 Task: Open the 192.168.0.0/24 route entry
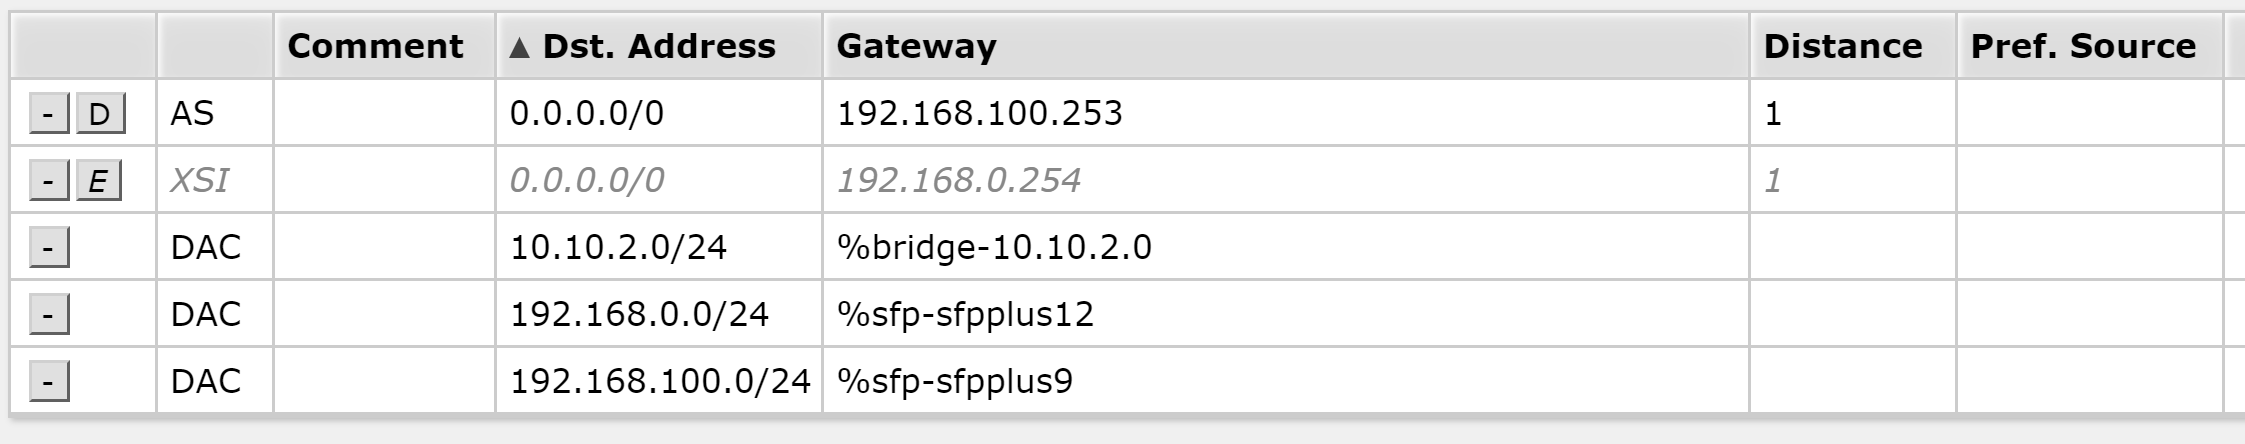coord(639,315)
